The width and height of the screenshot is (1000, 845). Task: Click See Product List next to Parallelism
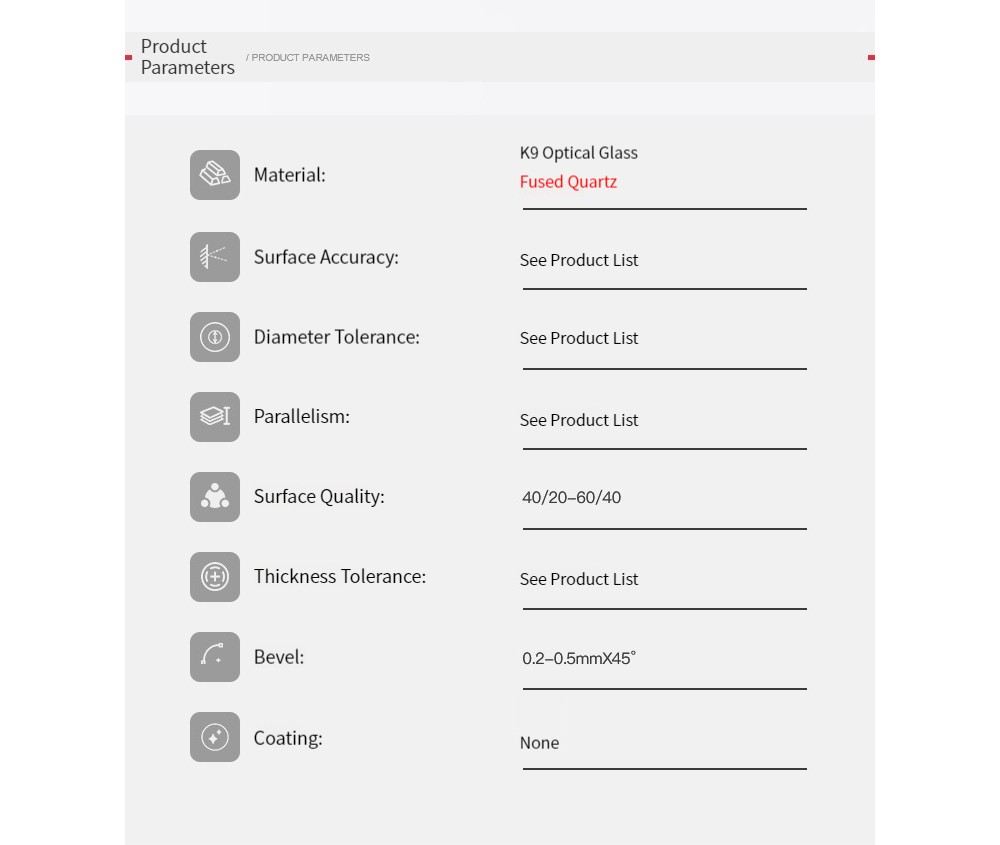[578, 420]
